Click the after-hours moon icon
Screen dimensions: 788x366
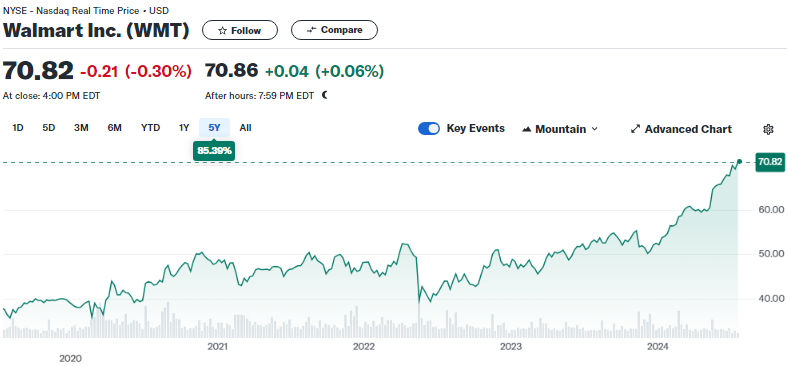(x=325, y=95)
